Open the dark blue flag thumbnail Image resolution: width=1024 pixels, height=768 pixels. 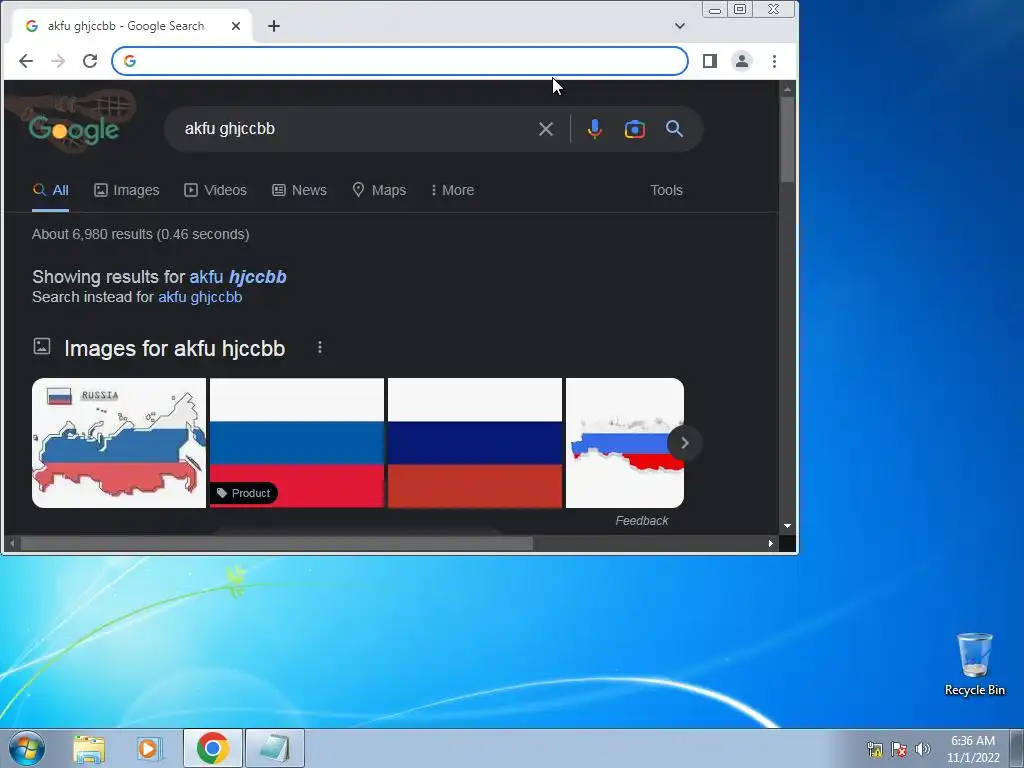pos(475,443)
